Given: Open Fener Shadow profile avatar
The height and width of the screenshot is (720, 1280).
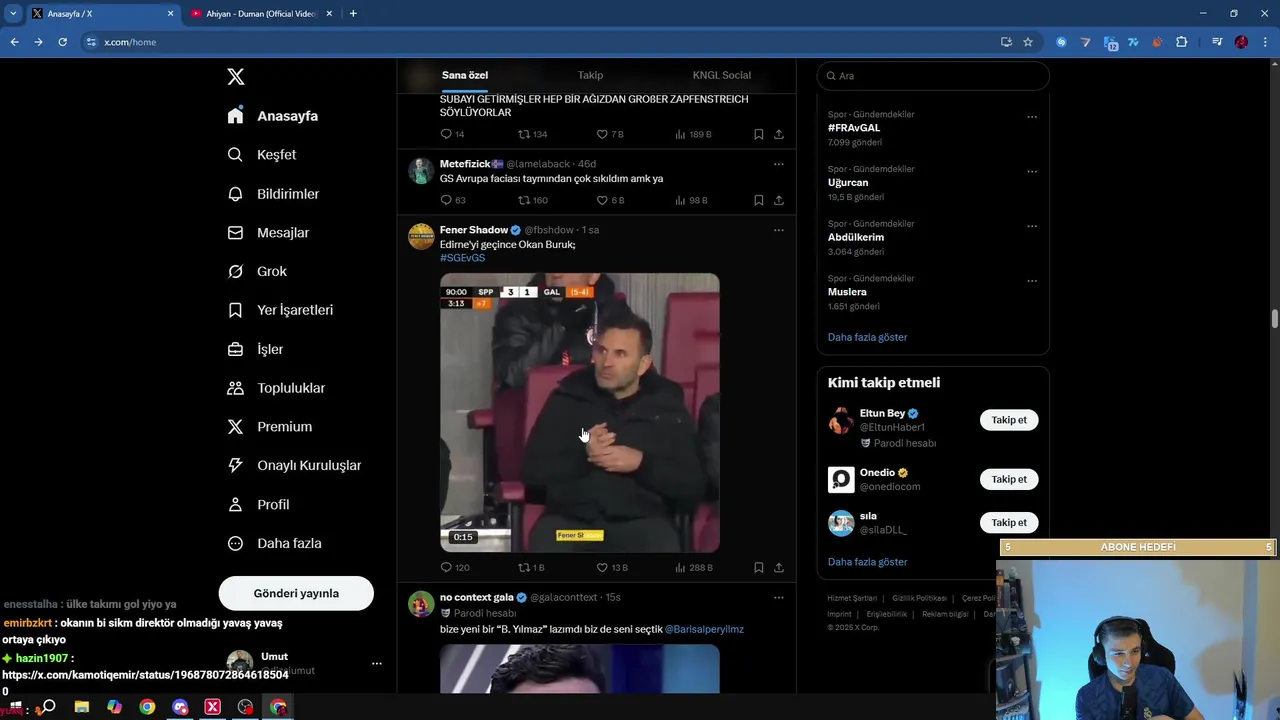Looking at the screenshot, I should coord(421,236).
